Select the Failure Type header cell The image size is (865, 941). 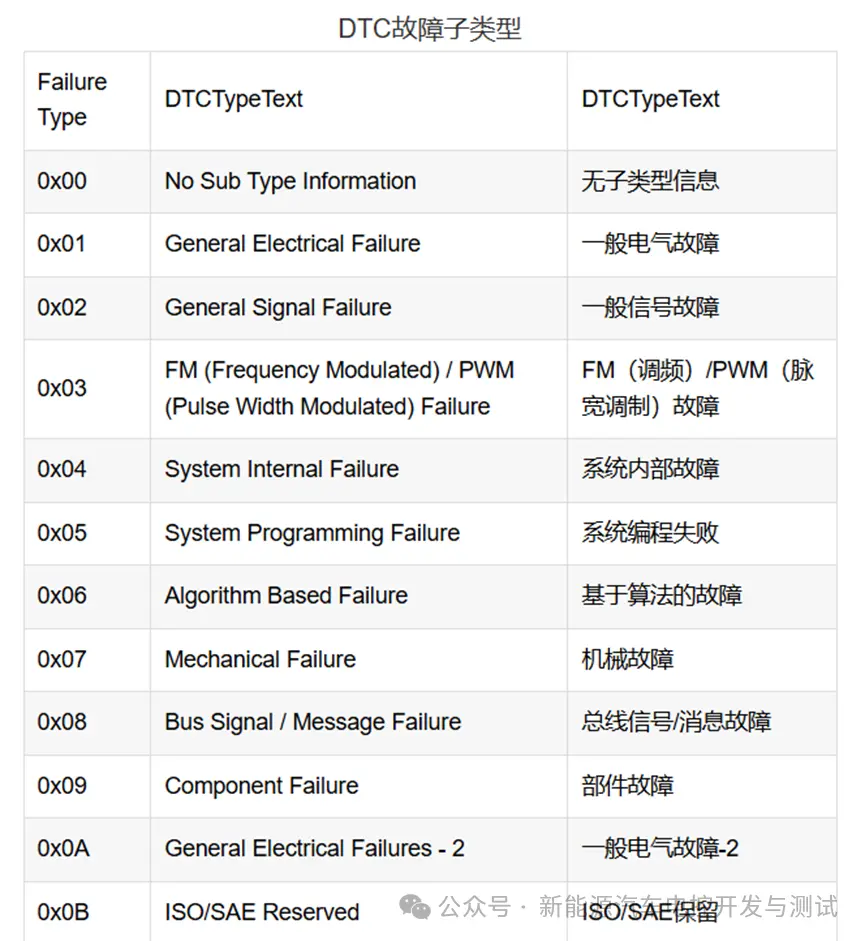click(87, 100)
